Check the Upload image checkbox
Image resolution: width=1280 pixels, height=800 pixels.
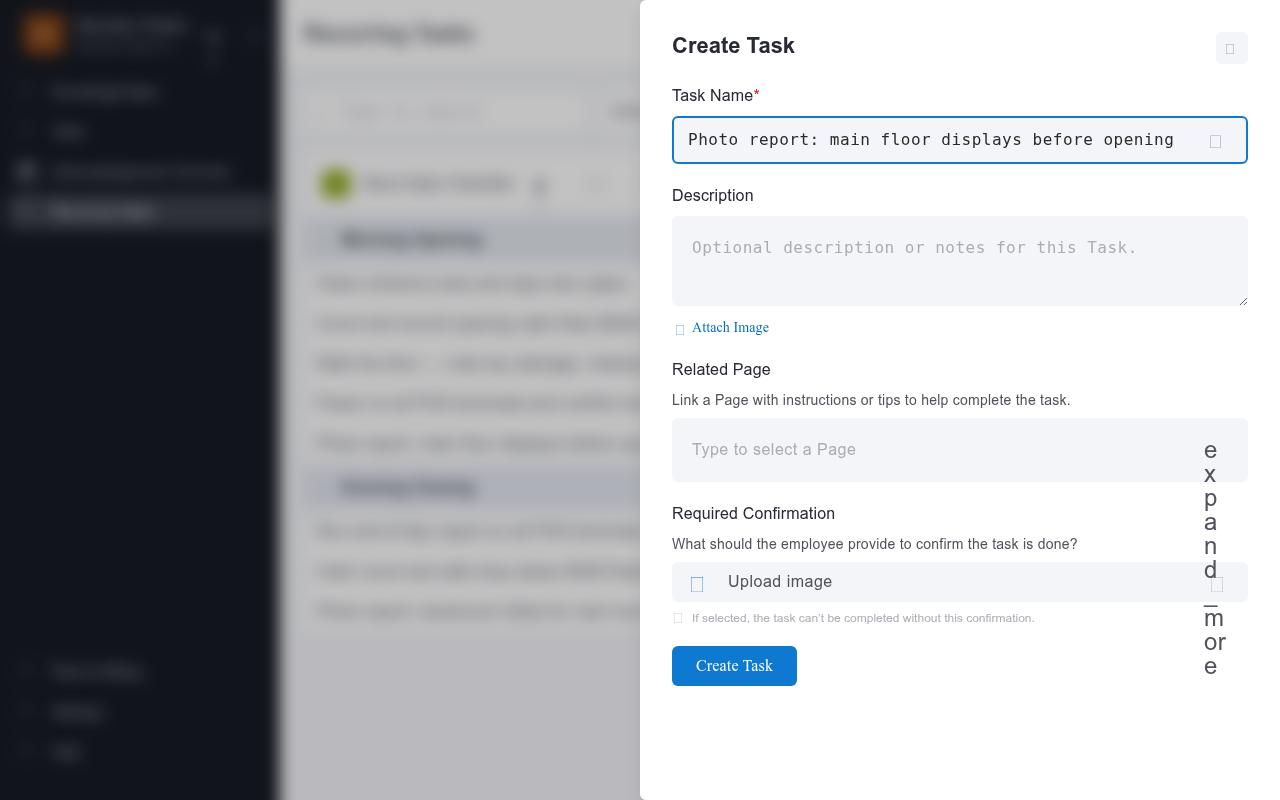(x=697, y=583)
